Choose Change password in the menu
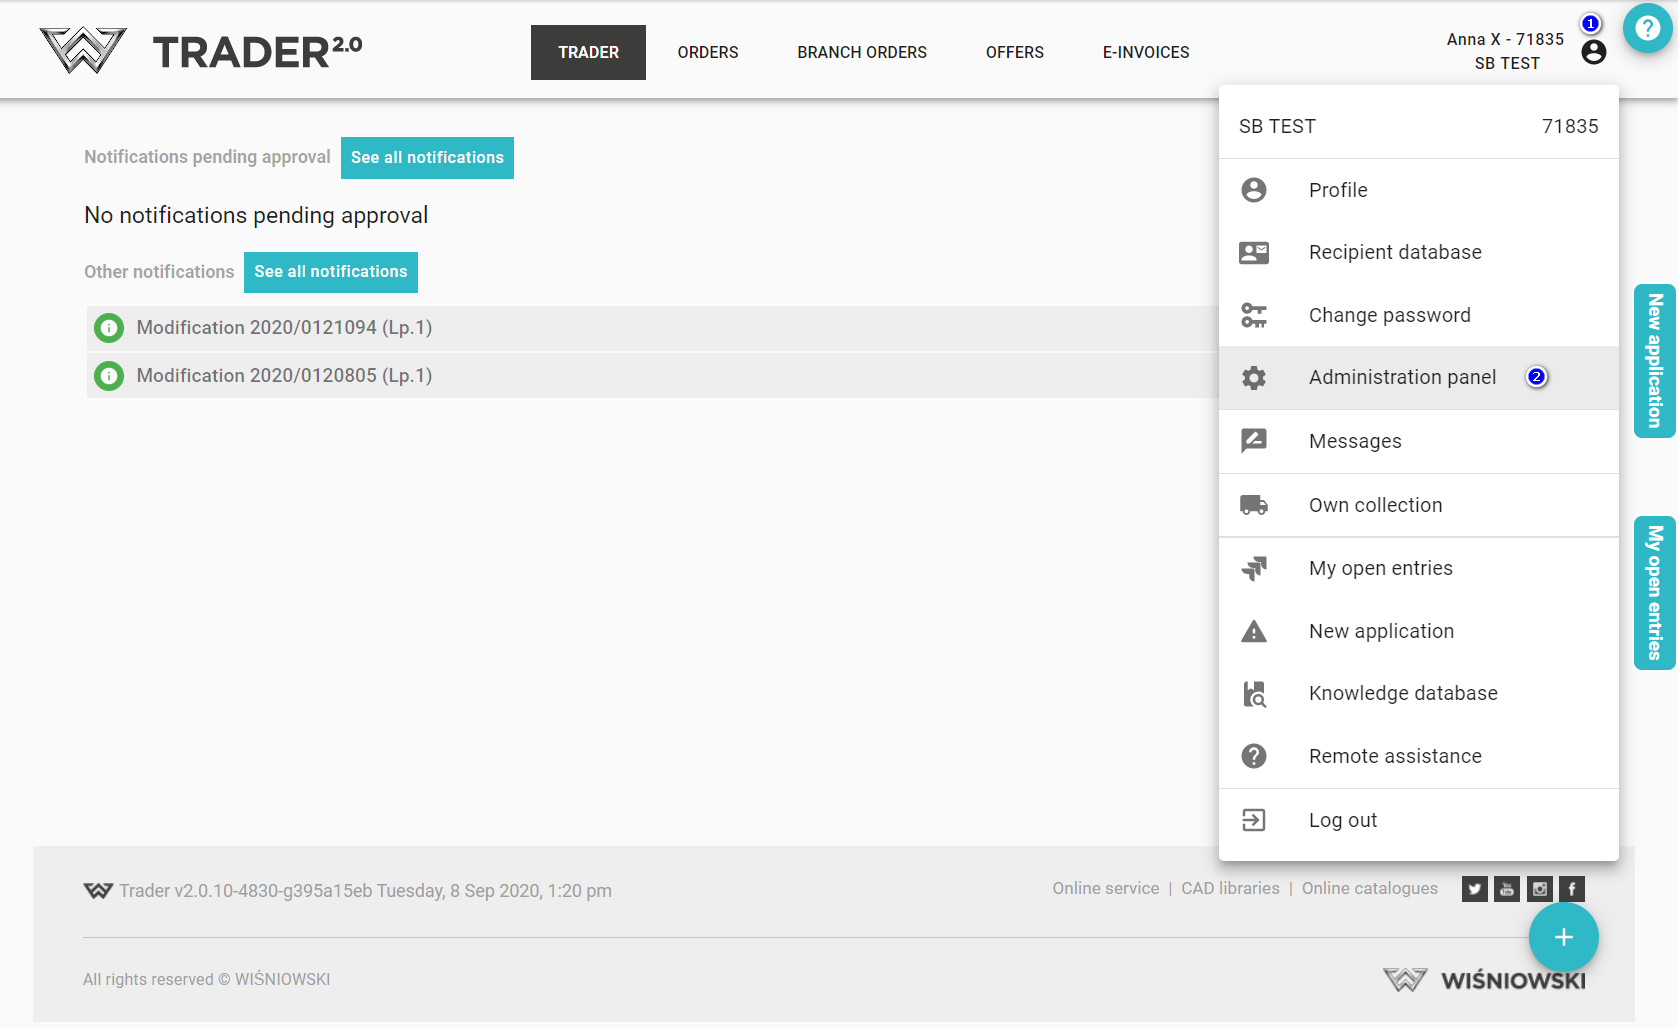Screen dimensions: 1678x1028 1389,315
